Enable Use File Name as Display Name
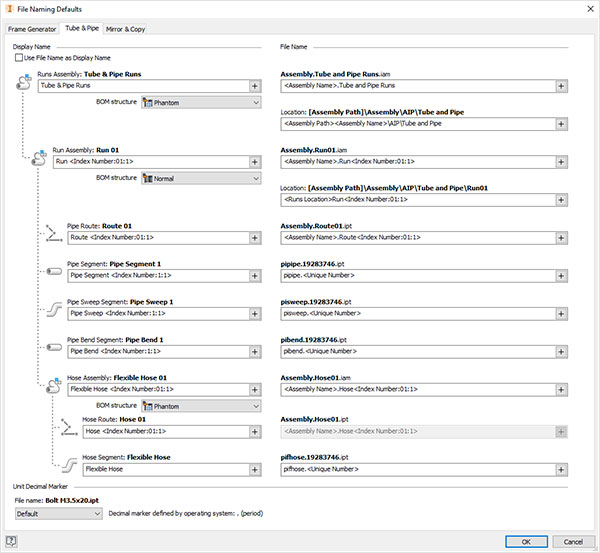 pyautogui.click(x=19, y=58)
